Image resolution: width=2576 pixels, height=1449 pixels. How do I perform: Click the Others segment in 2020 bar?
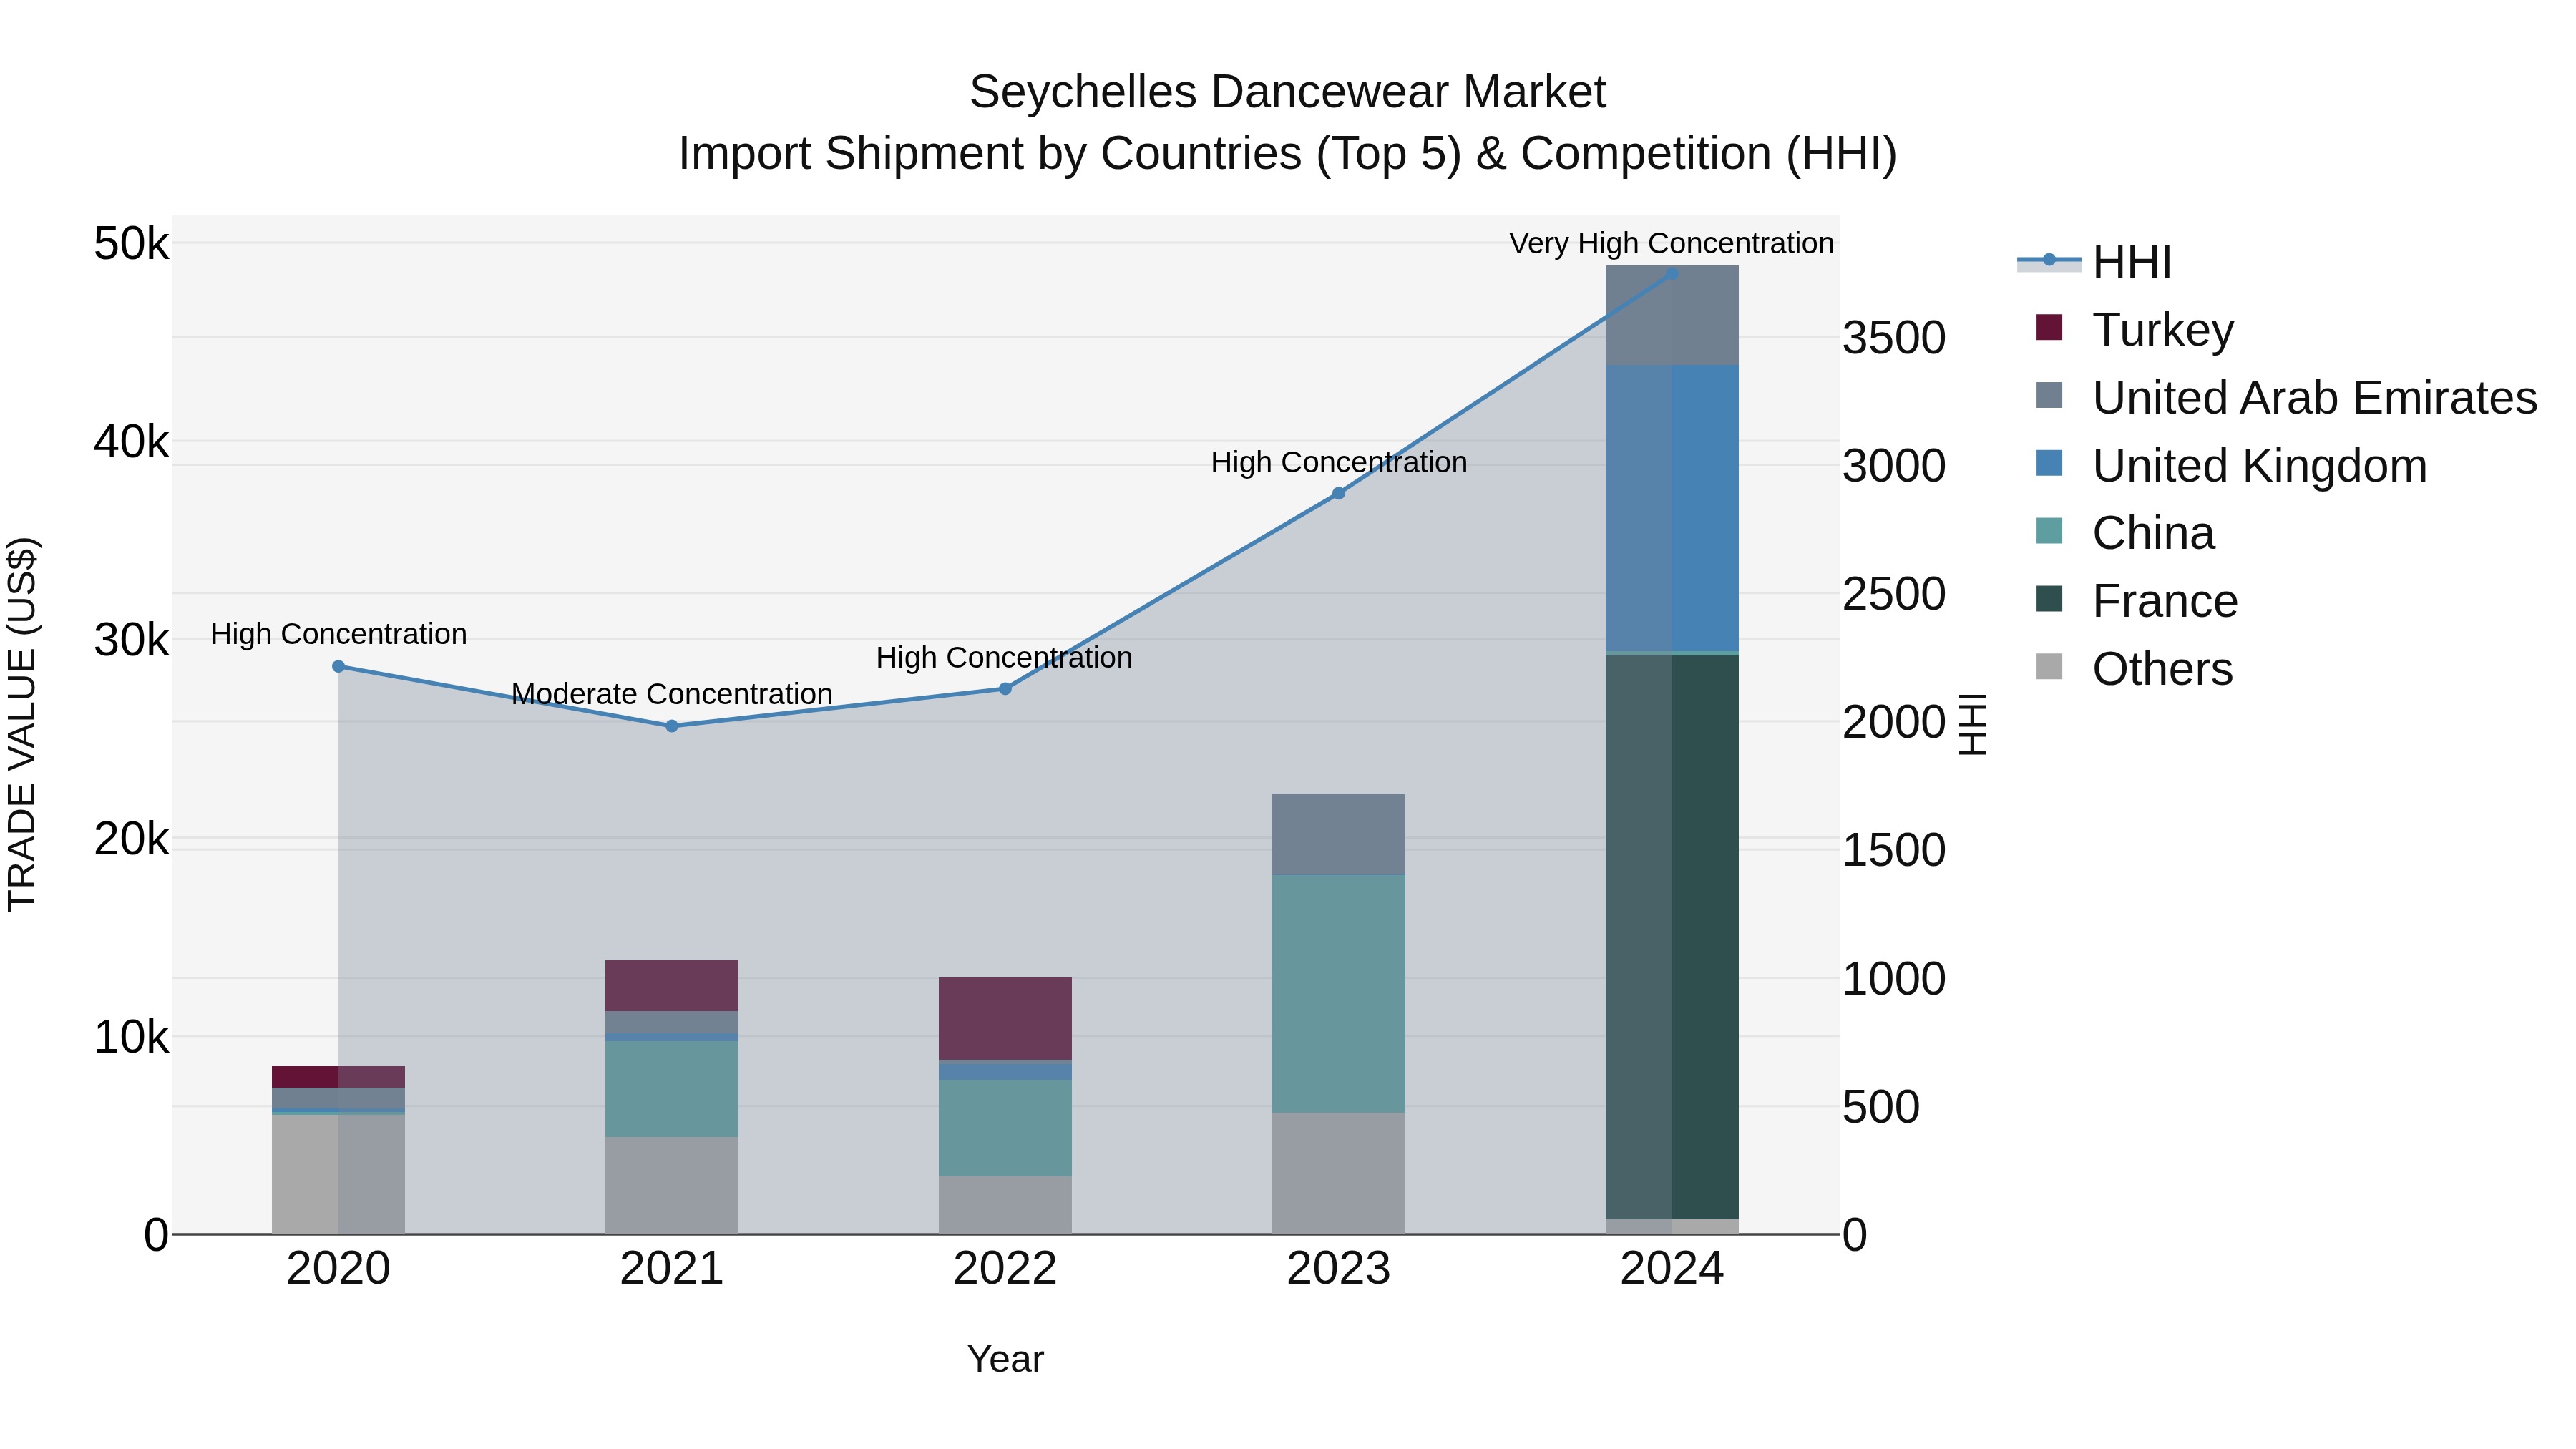click(x=338, y=1174)
